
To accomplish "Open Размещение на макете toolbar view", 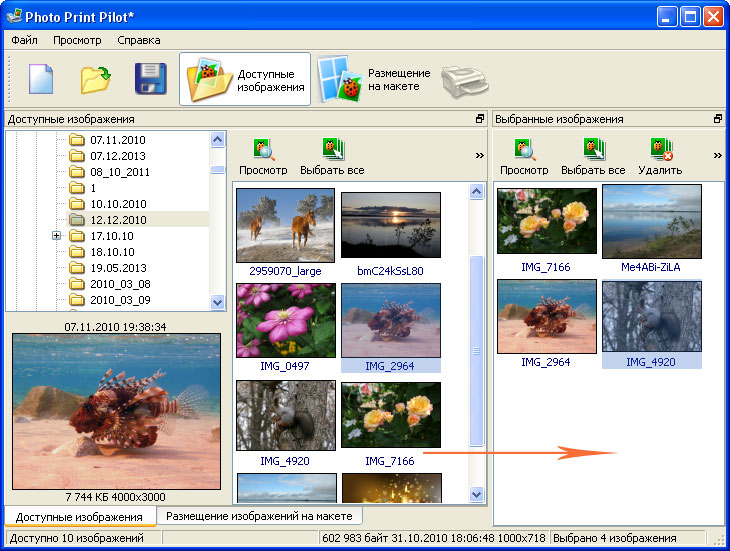I will 374,79.
